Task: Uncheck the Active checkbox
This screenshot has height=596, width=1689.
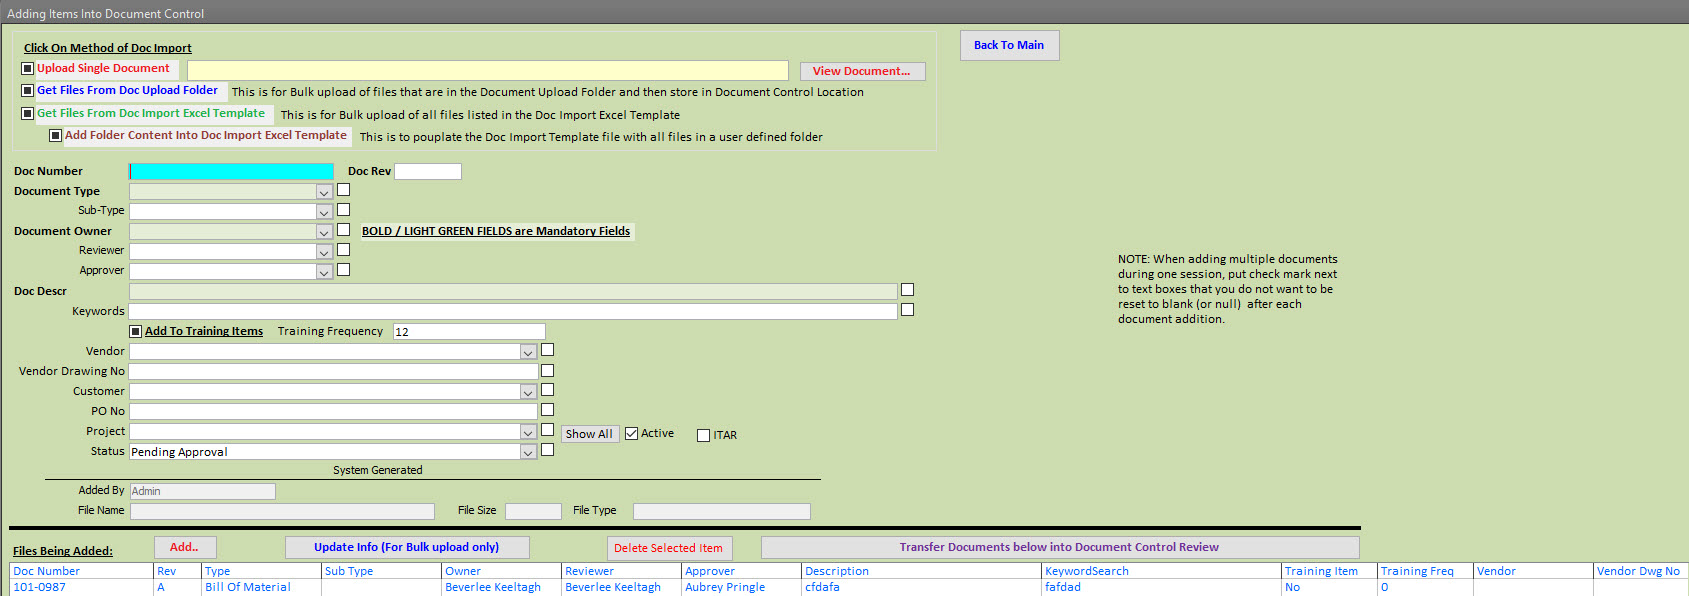Action: click(631, 434)
